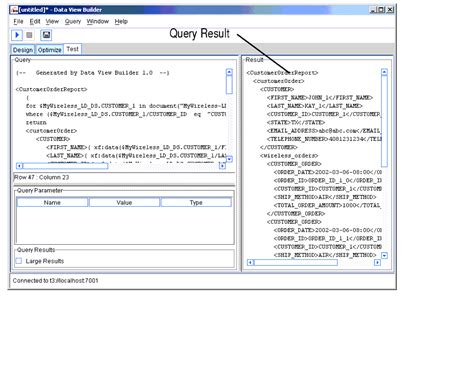Click the Result pane scroll right arrow
Viewport: 474px width, 369px height.
pyautogui.click(x=377, y=263)
